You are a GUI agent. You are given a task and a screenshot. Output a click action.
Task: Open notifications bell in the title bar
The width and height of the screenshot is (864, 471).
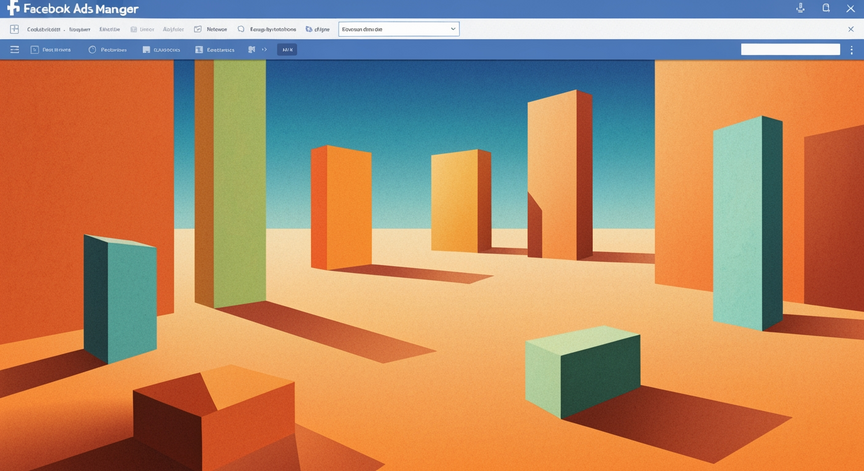coord(826,8)
